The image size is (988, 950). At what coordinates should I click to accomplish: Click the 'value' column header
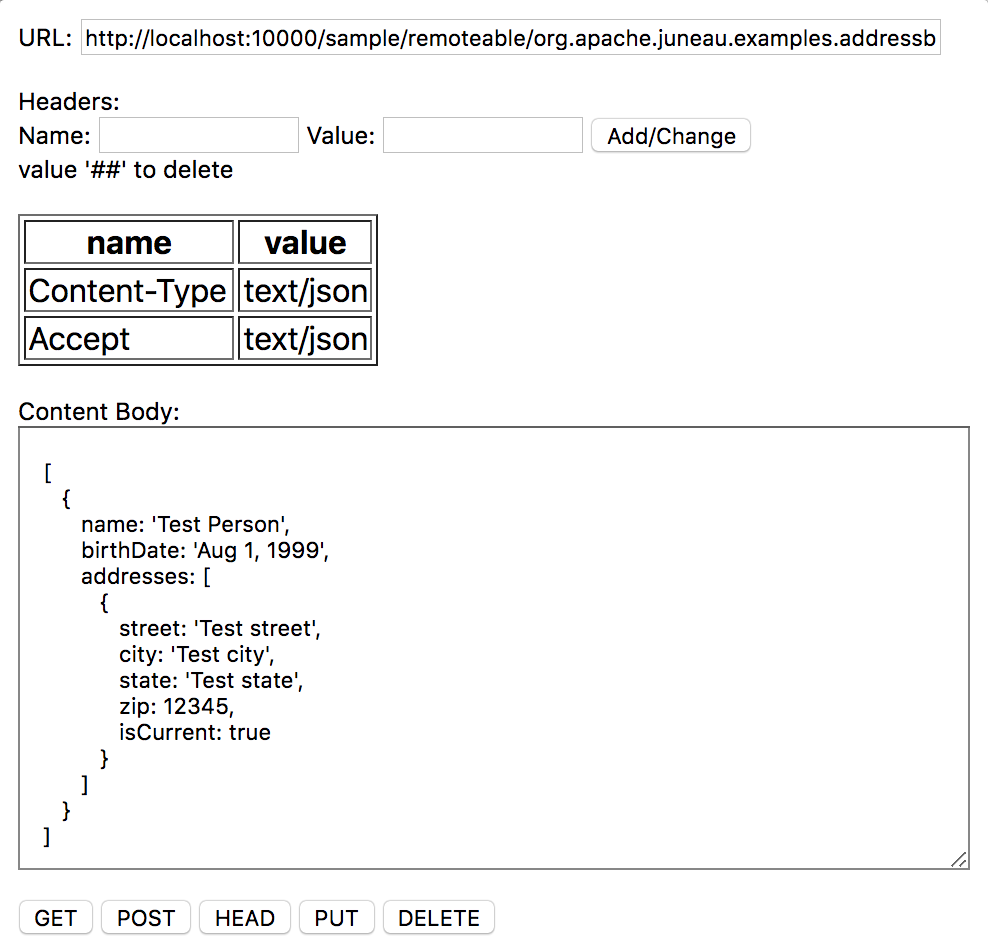pyautogui.click(x=305, y=243)
